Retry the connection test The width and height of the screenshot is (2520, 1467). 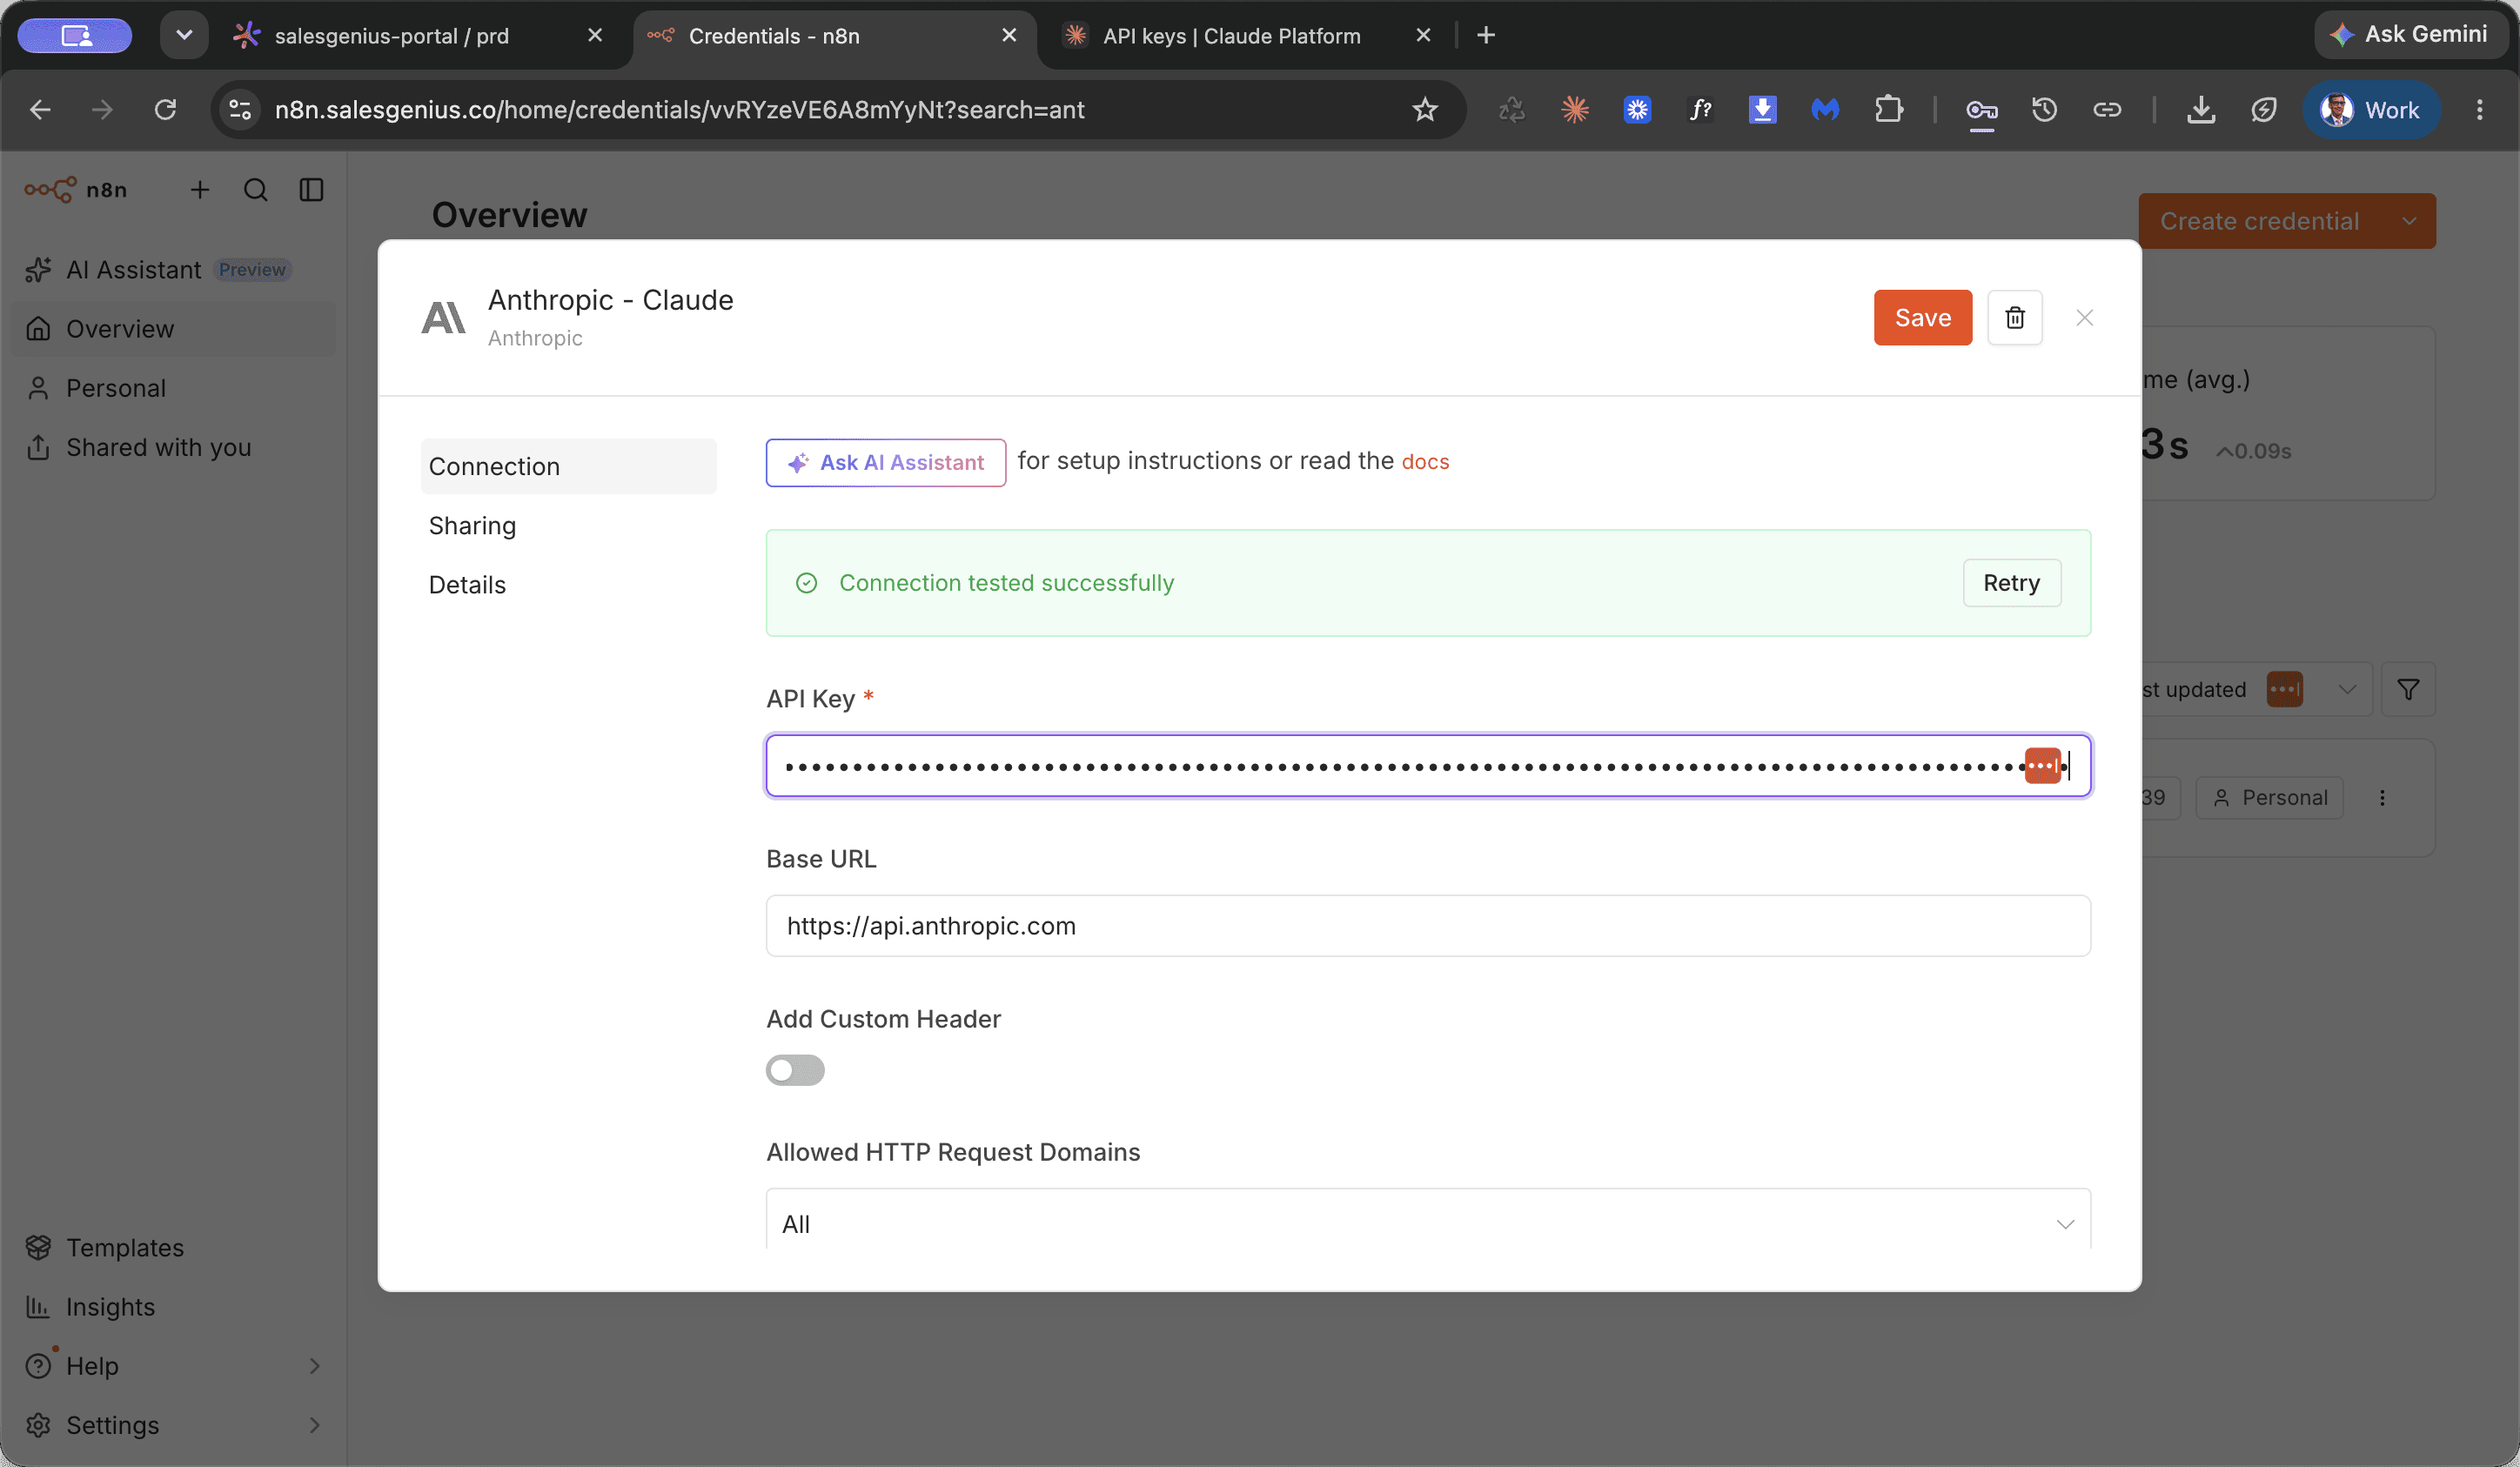(2011, 582)
